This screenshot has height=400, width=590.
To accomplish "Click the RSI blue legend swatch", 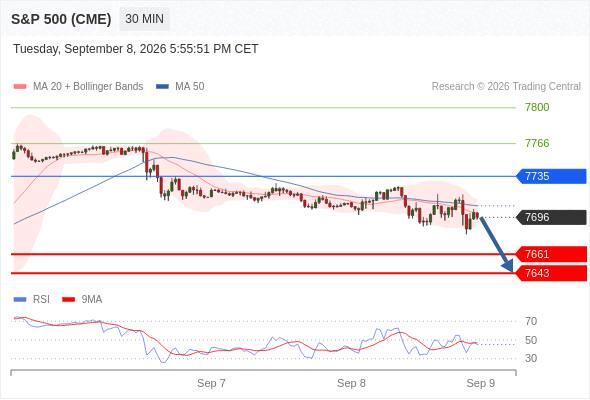I will coord(20,300).
